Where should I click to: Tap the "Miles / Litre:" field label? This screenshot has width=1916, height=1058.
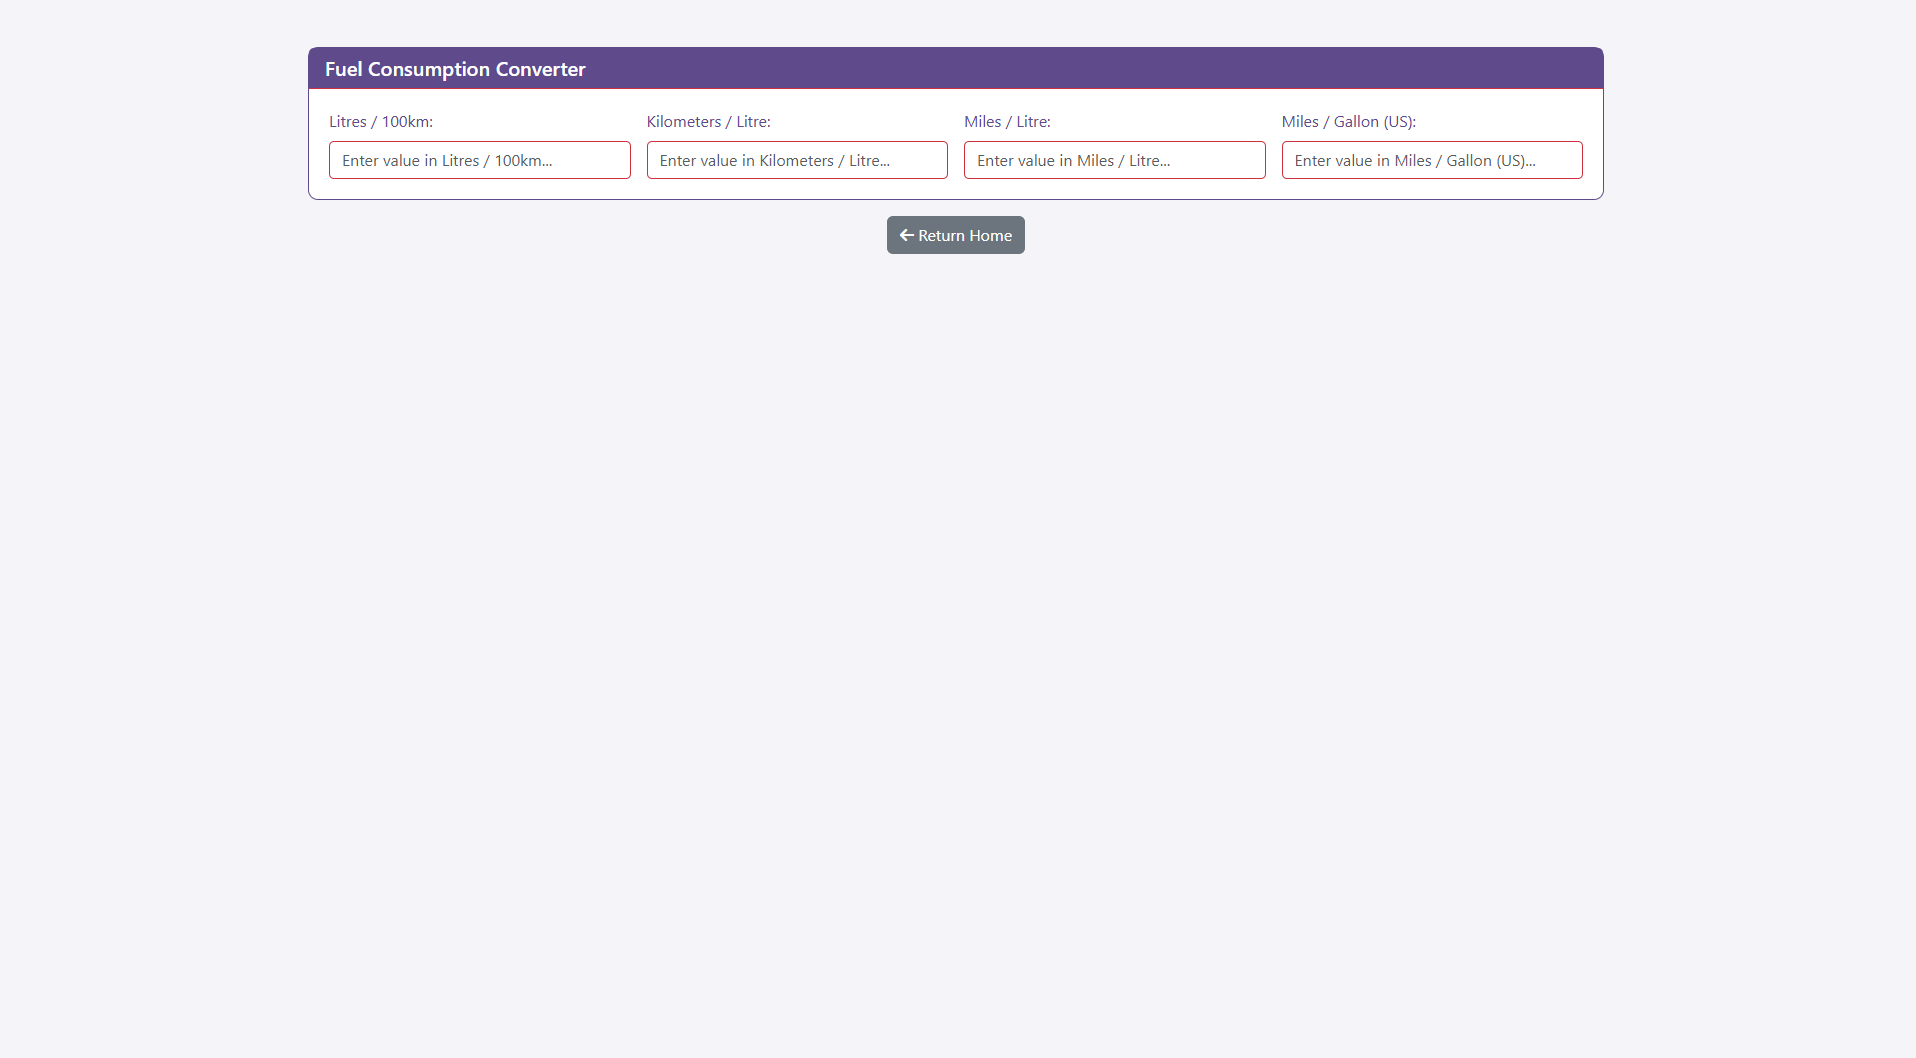pyautogui.click(x=1007, y=122)
